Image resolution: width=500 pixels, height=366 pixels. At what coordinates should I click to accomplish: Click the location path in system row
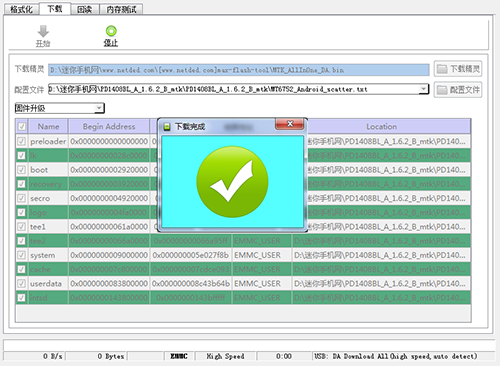(381, 255)
